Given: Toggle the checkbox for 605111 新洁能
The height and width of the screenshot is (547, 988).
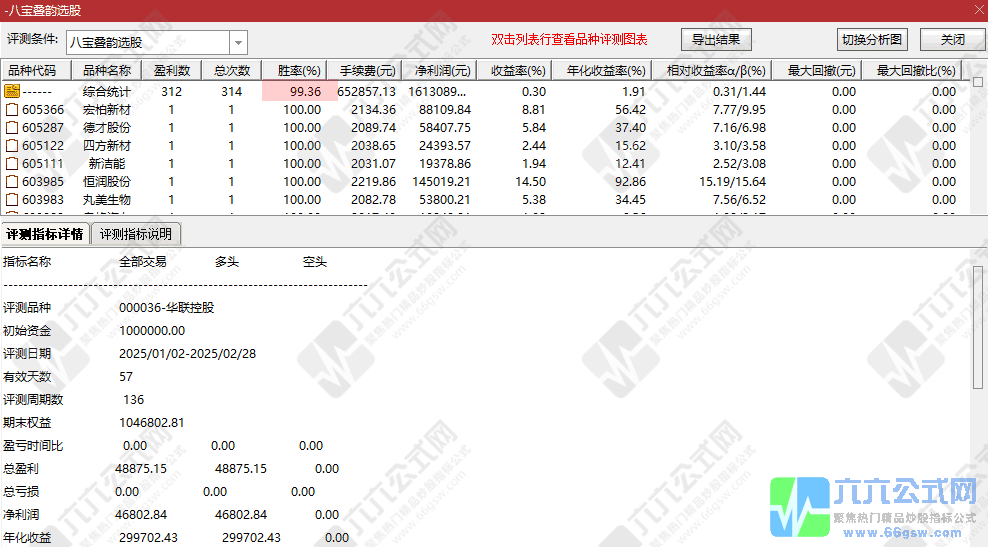Looking at the screenshot, I should pyautogui.click(x=12, y=163).
